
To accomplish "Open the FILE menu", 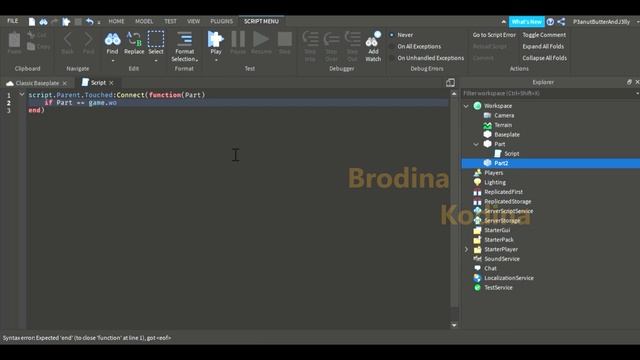I will 13,21.
